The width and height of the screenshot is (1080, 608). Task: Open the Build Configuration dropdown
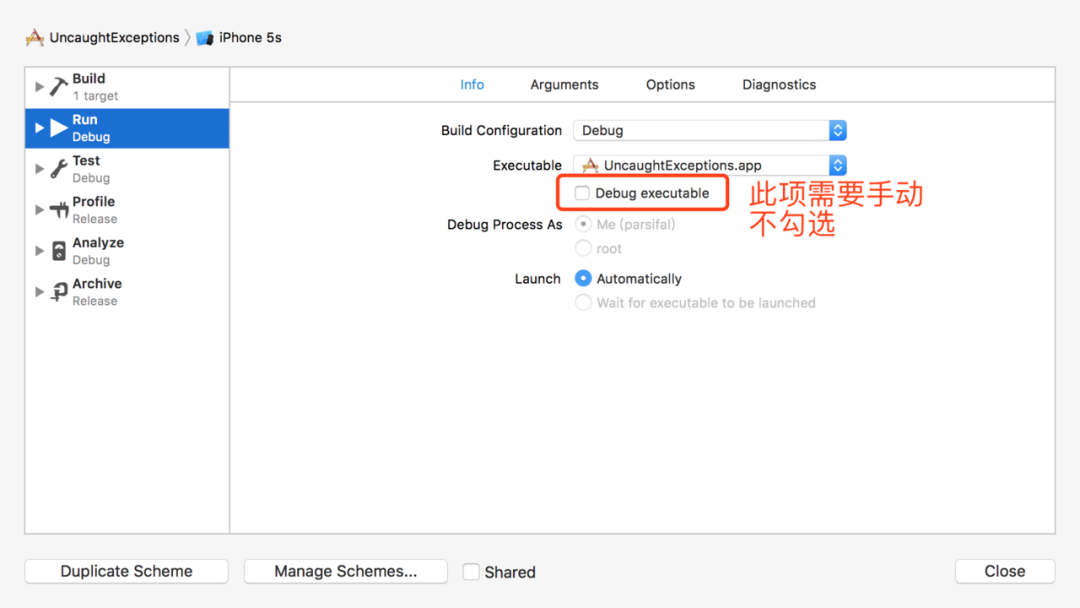coord(710,130)
